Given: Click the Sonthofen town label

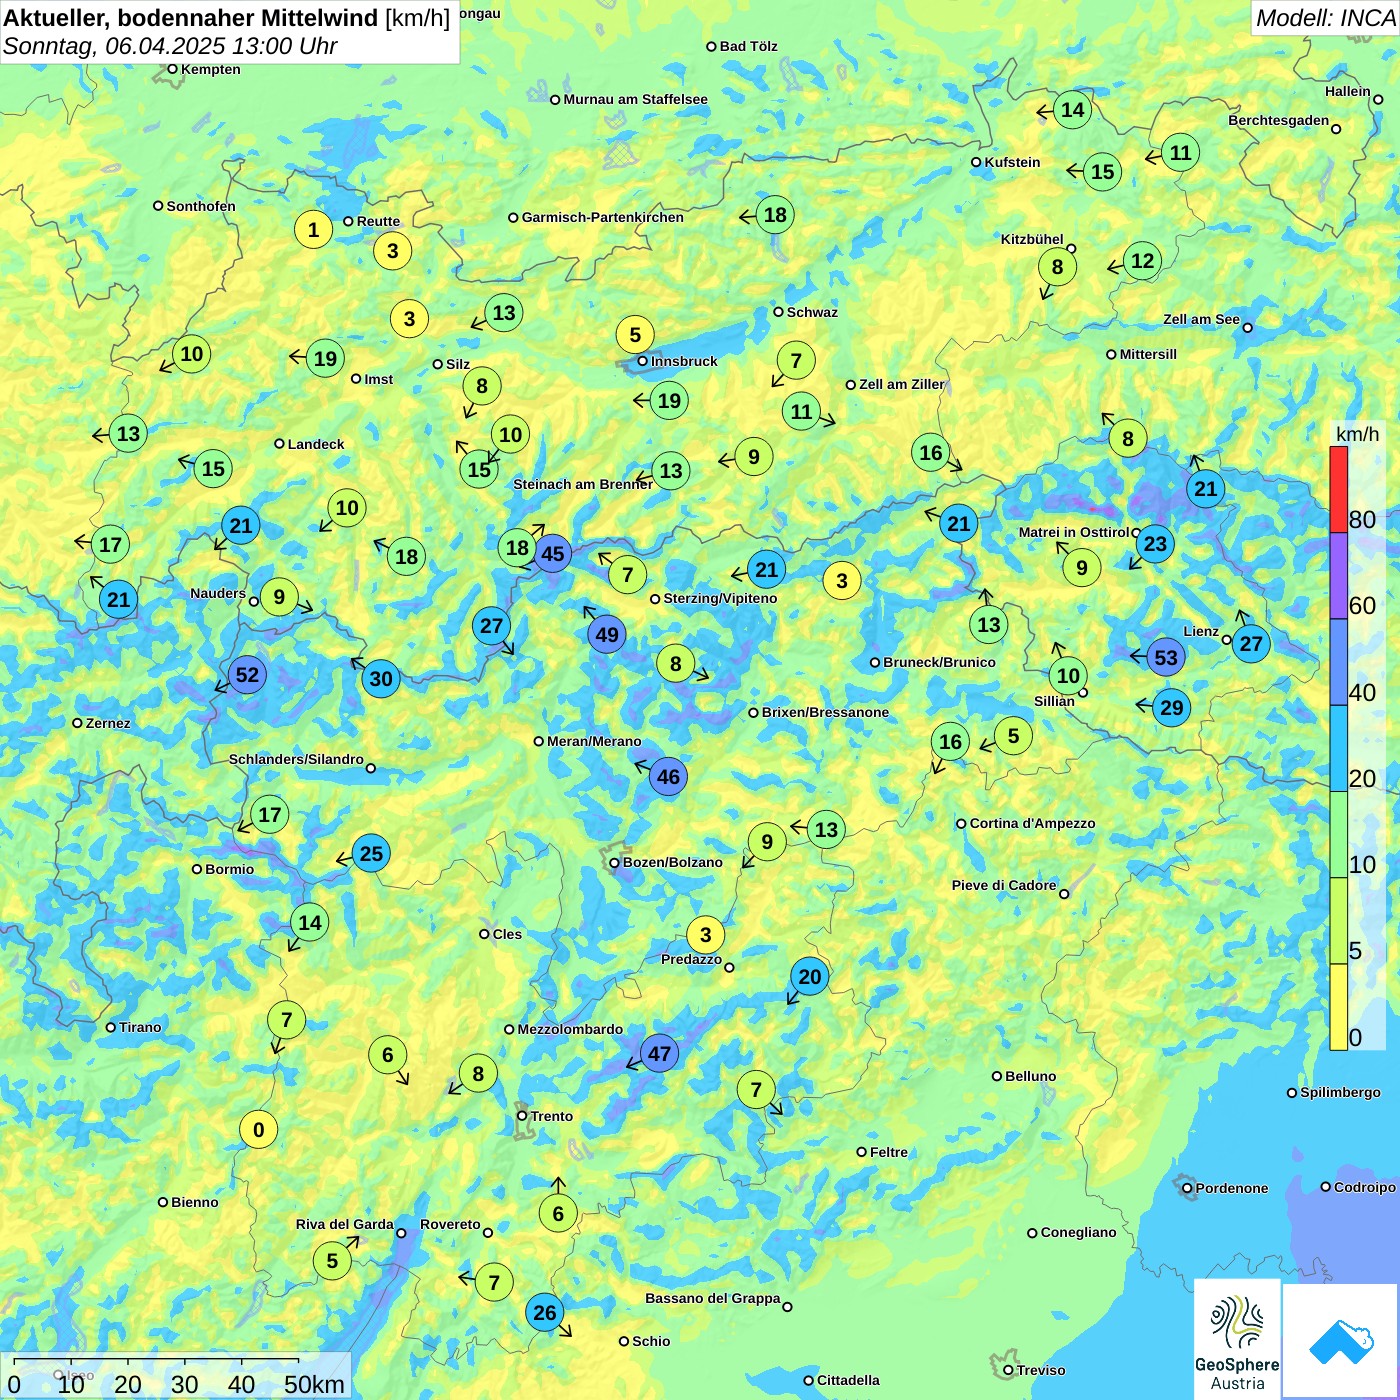Looking at the screenshot, I should pos(201,206).
